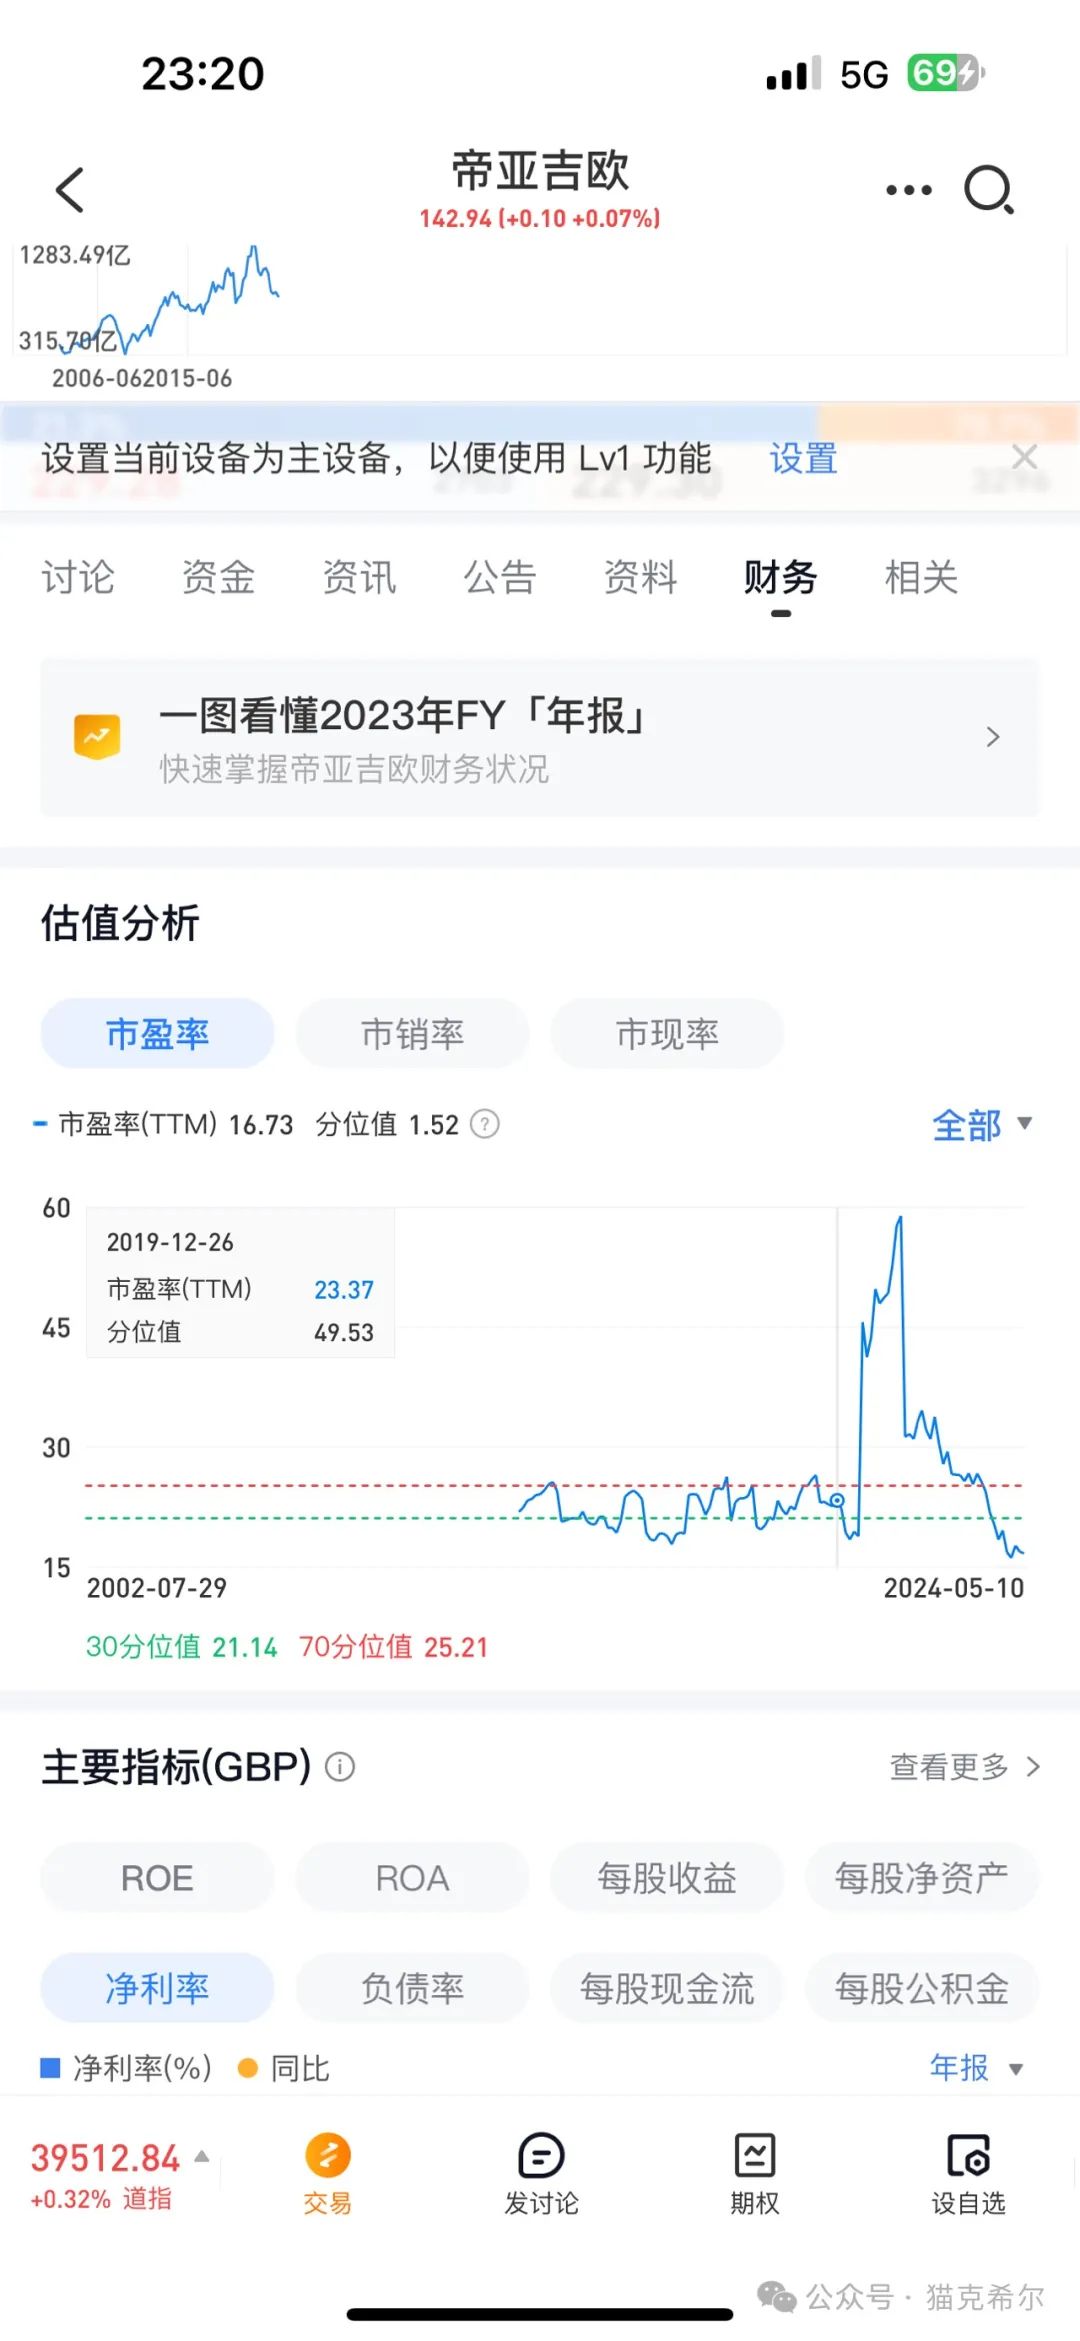Select the 每股净资产 indicator pill
1080x2341 pixels.
click(x=922, y=1877)
